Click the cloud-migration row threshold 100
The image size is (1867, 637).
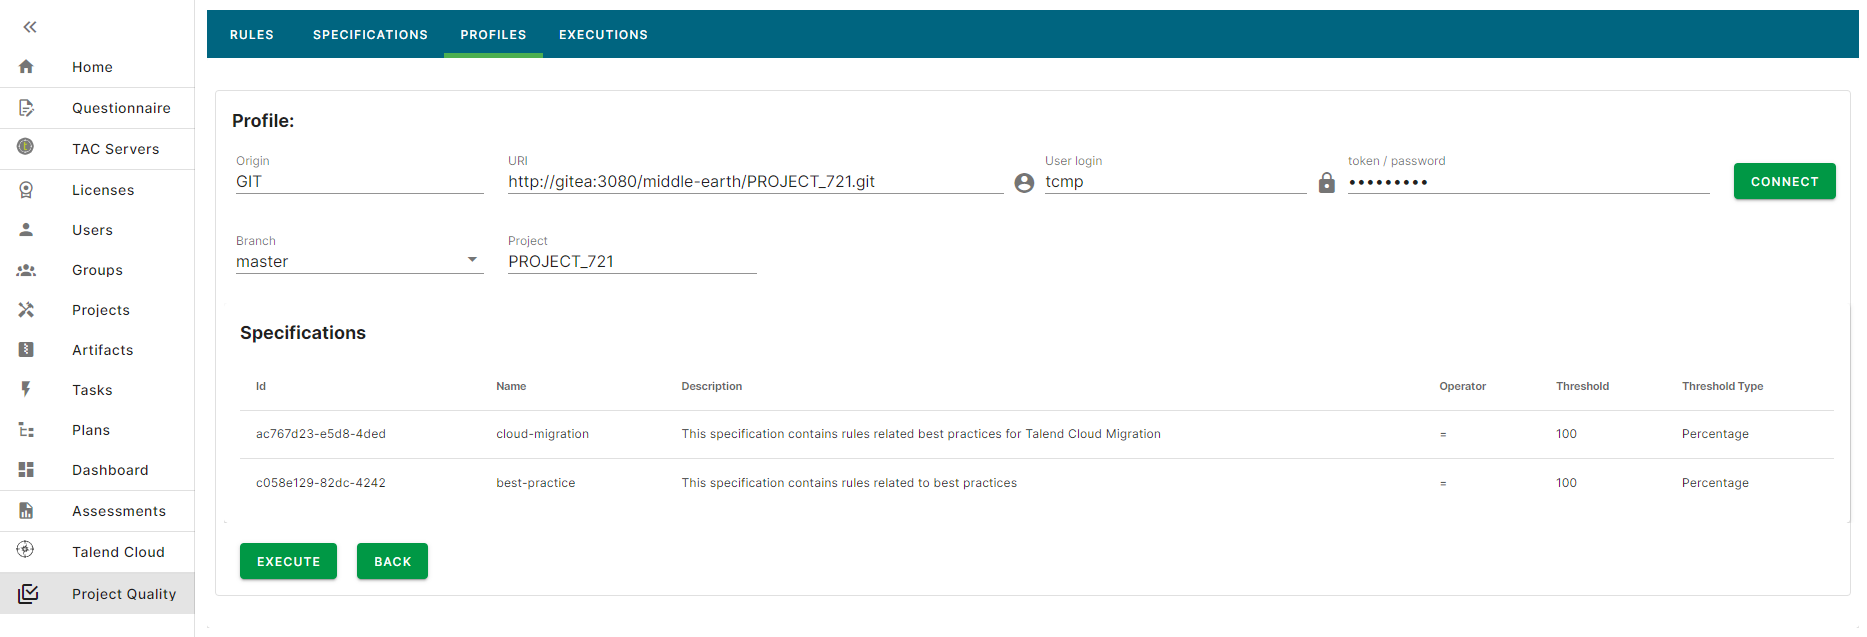pos(1566,434)
